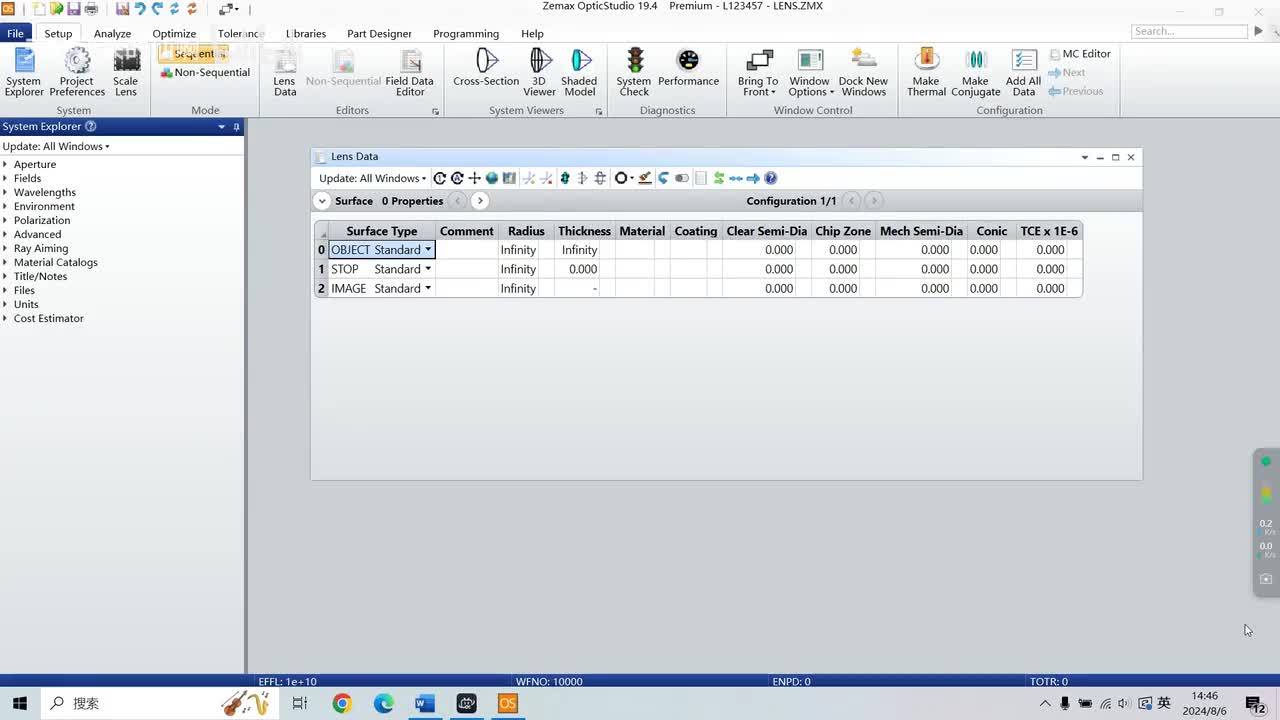Expand the Wavelengths tree item
This screenshot has height=720, width=1280.
click(x=6, y=192)
